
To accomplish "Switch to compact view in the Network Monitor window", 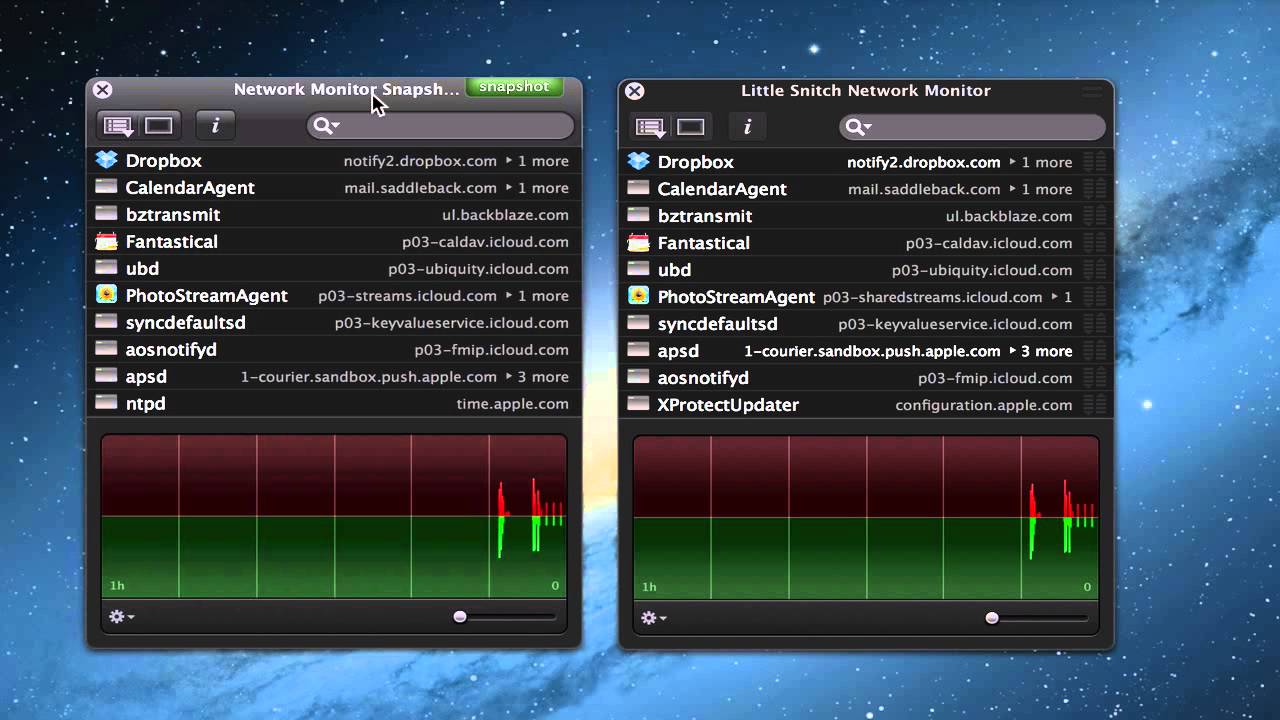I will tap(691, 127).
